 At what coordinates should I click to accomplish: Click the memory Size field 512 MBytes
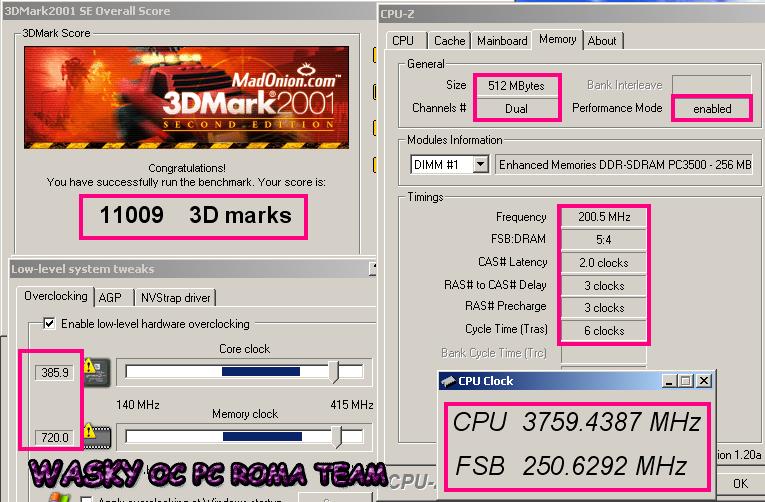516,86
